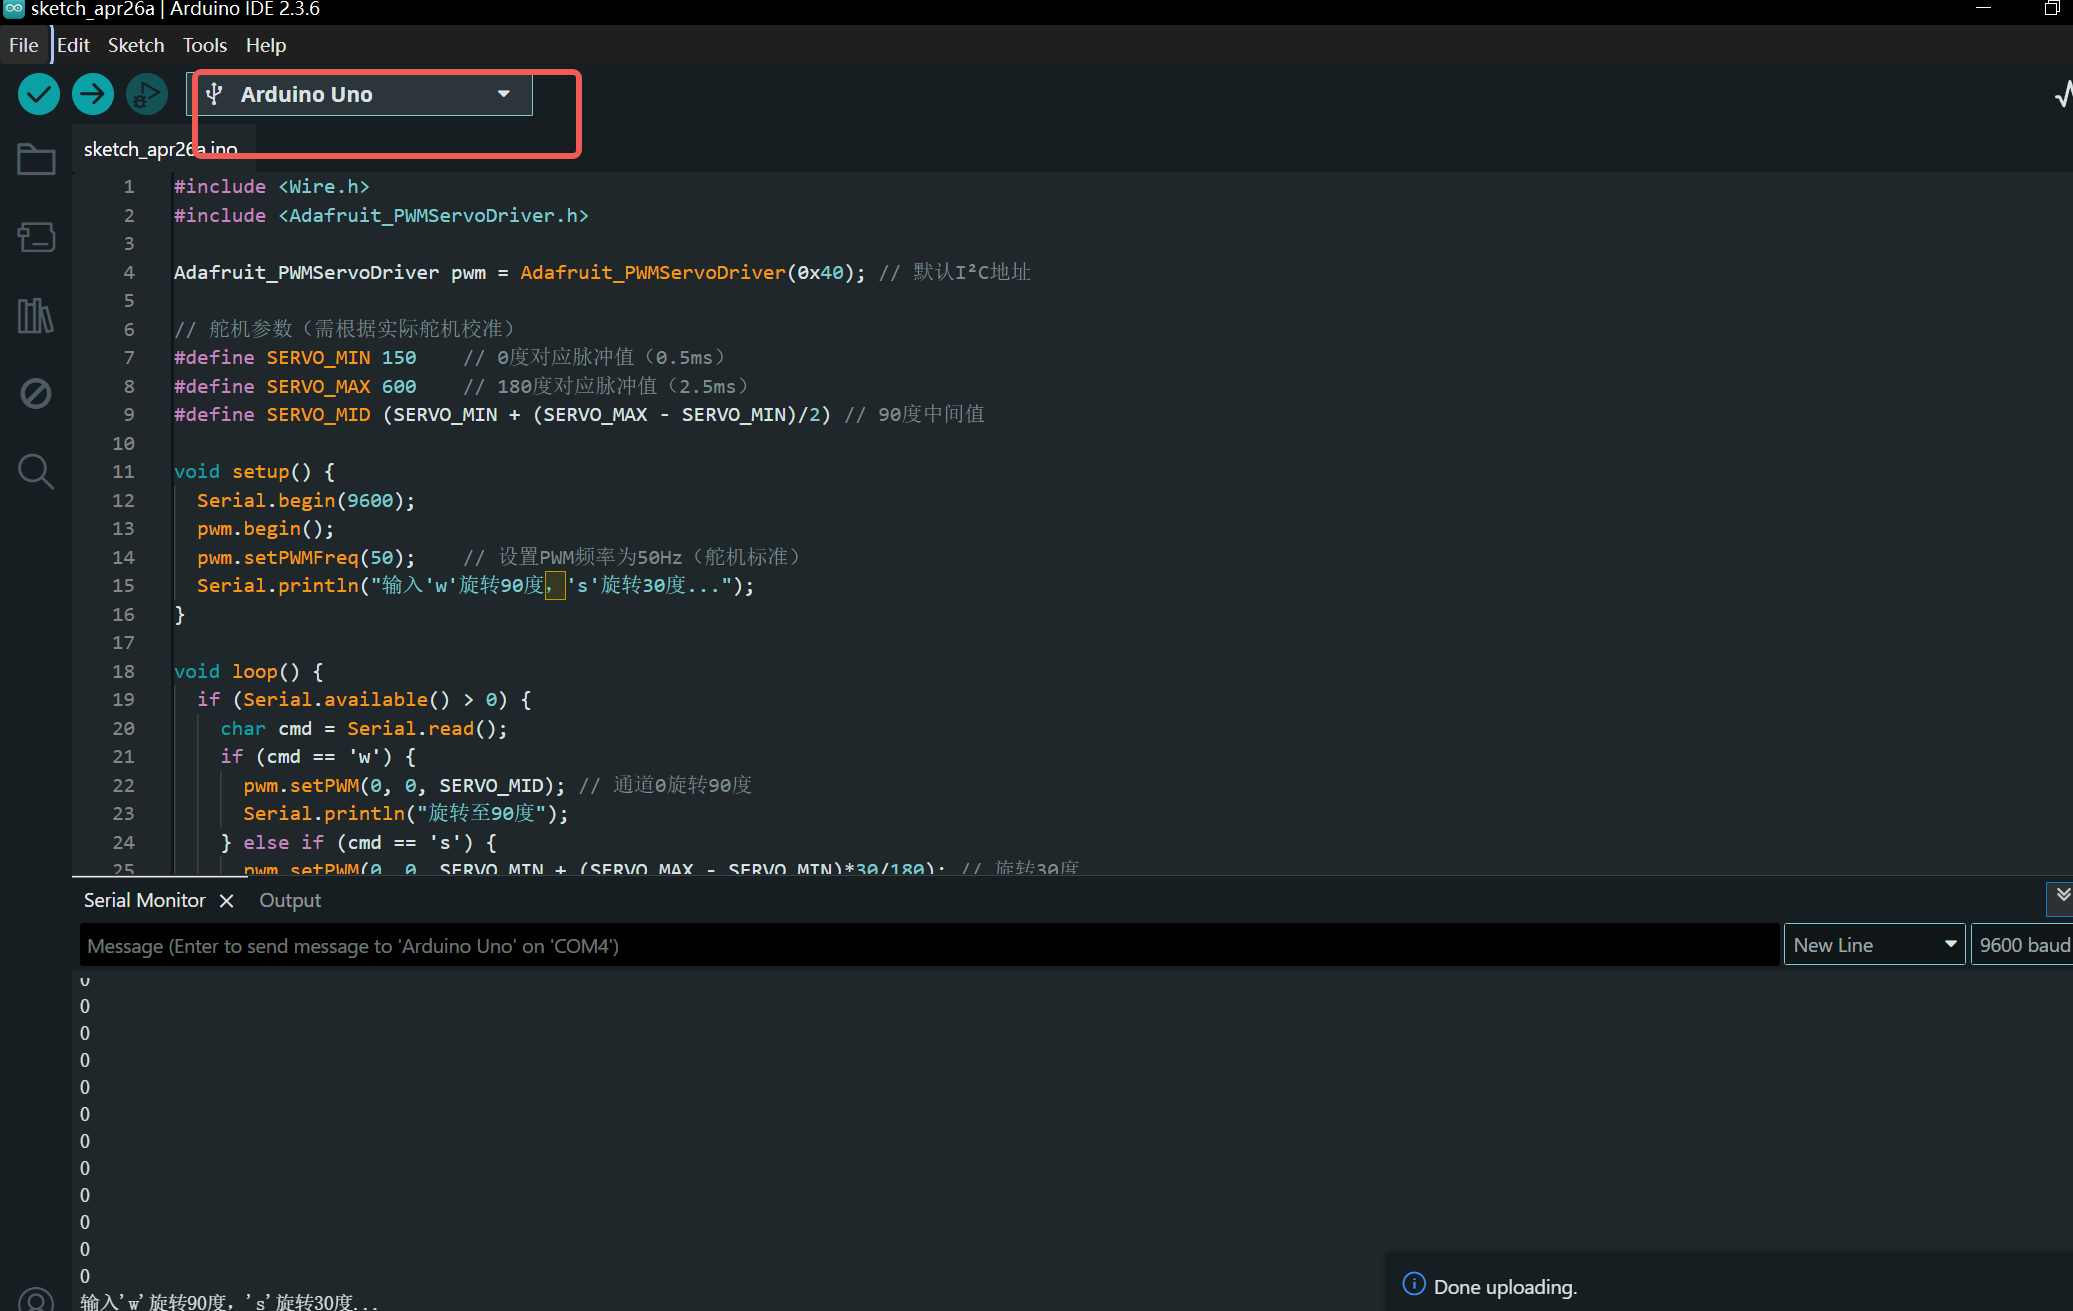Open the Sketch menu

click(136, 45)
